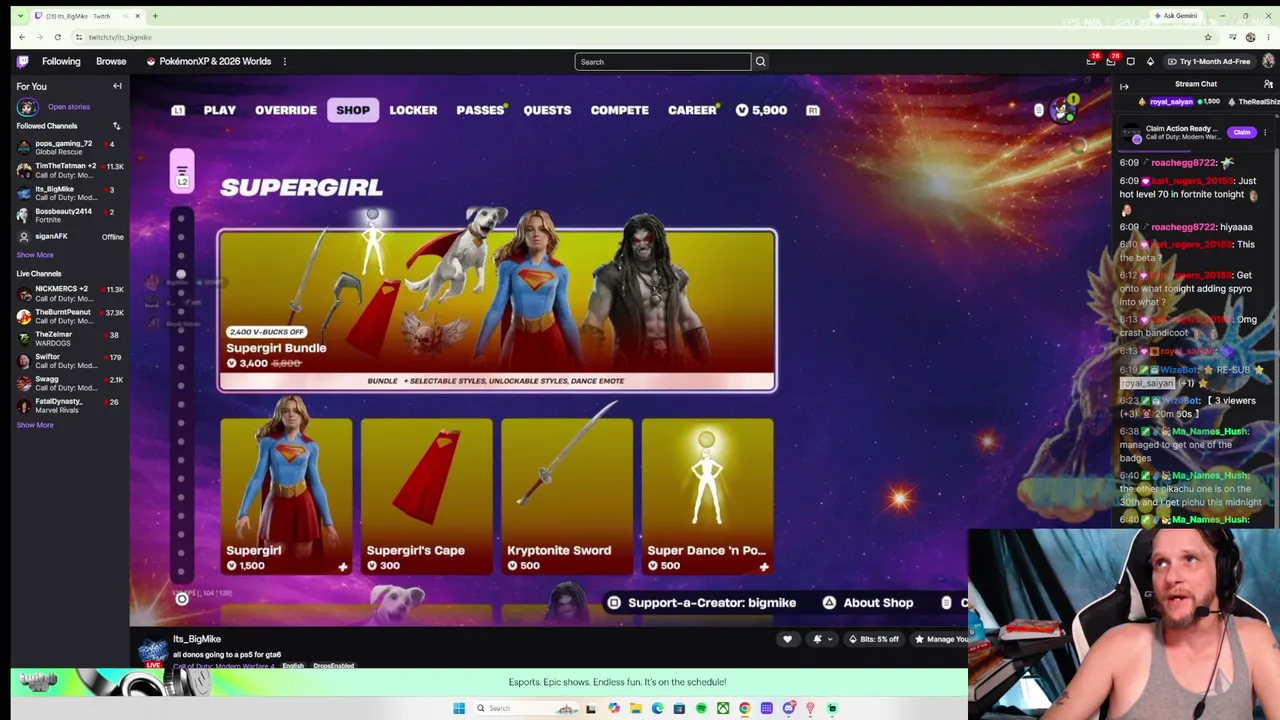Screen dimensions: 1280x720
Task: Open the Bits: 5% off button
Action: [x=874, y=639]
